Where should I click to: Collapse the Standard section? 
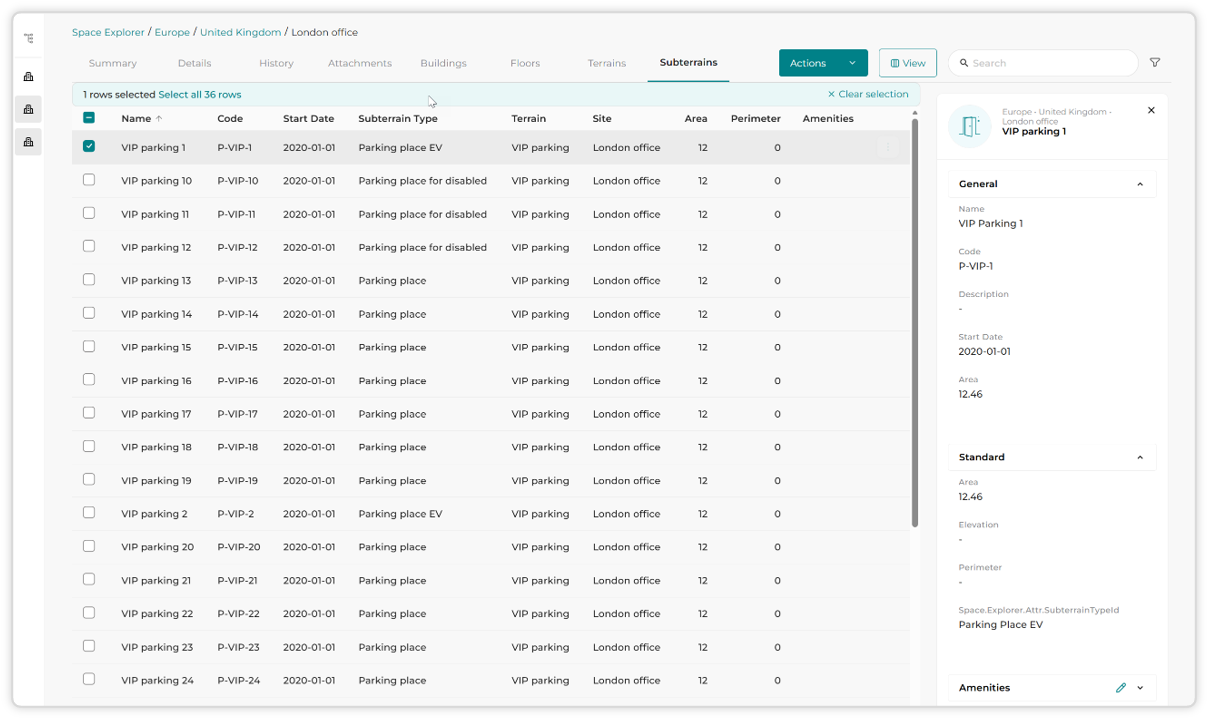pos(1140,457)
